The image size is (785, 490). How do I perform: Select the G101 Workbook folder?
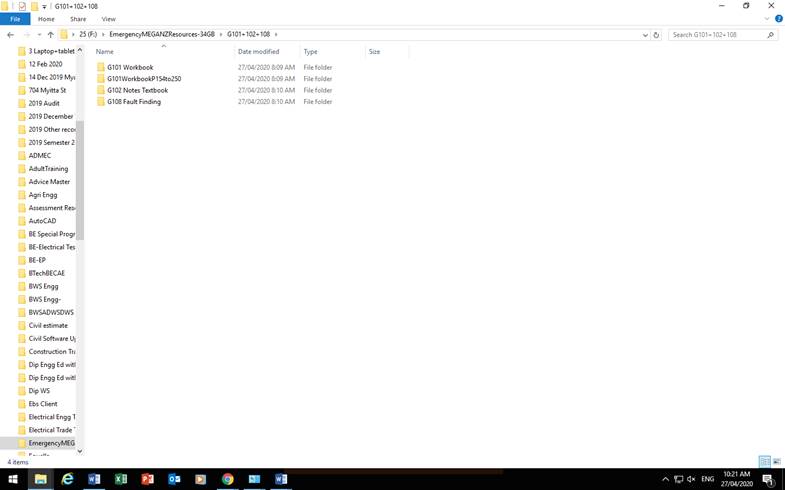point(130,67)
